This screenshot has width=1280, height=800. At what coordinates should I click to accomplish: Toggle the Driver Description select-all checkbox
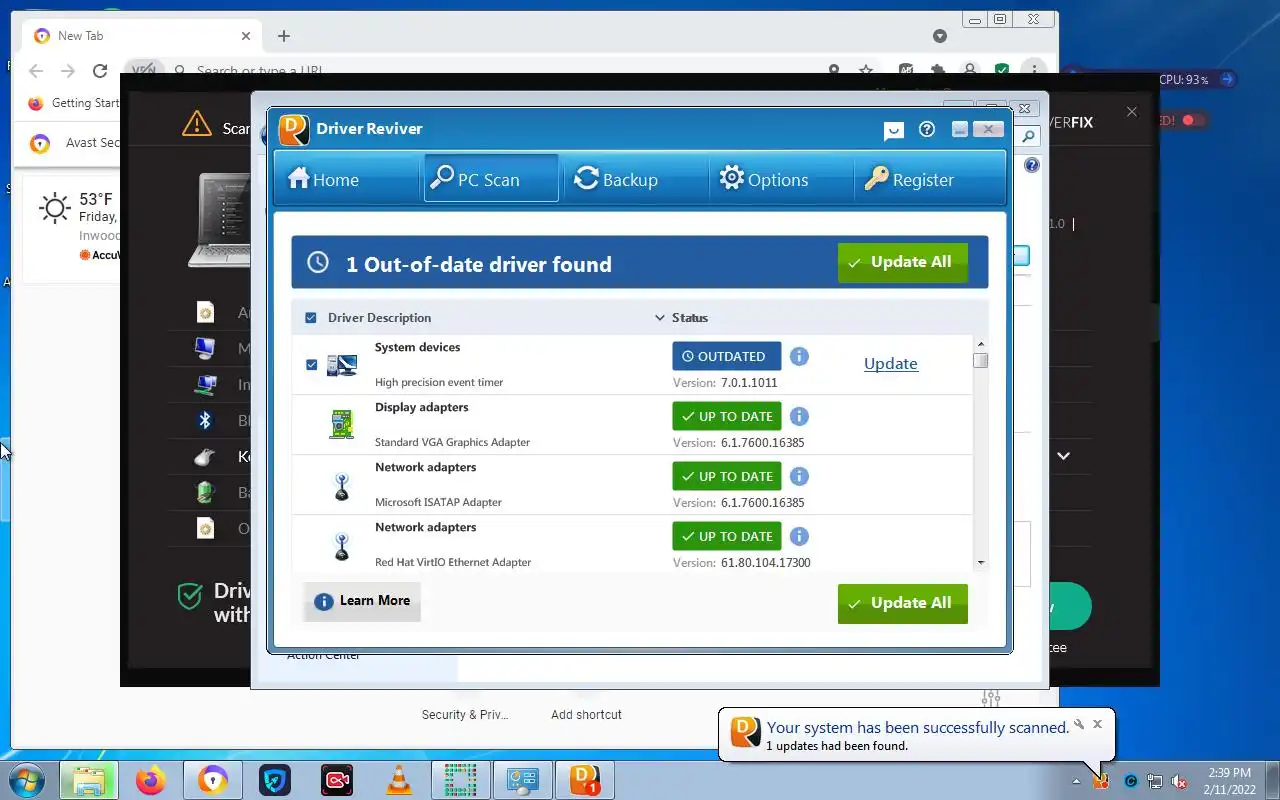click(x=310, y=318)
